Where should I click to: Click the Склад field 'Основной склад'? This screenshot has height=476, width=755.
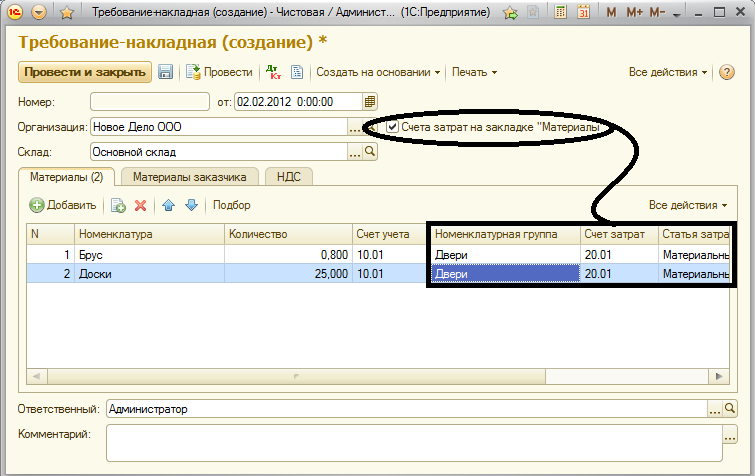tap(219, 152)
